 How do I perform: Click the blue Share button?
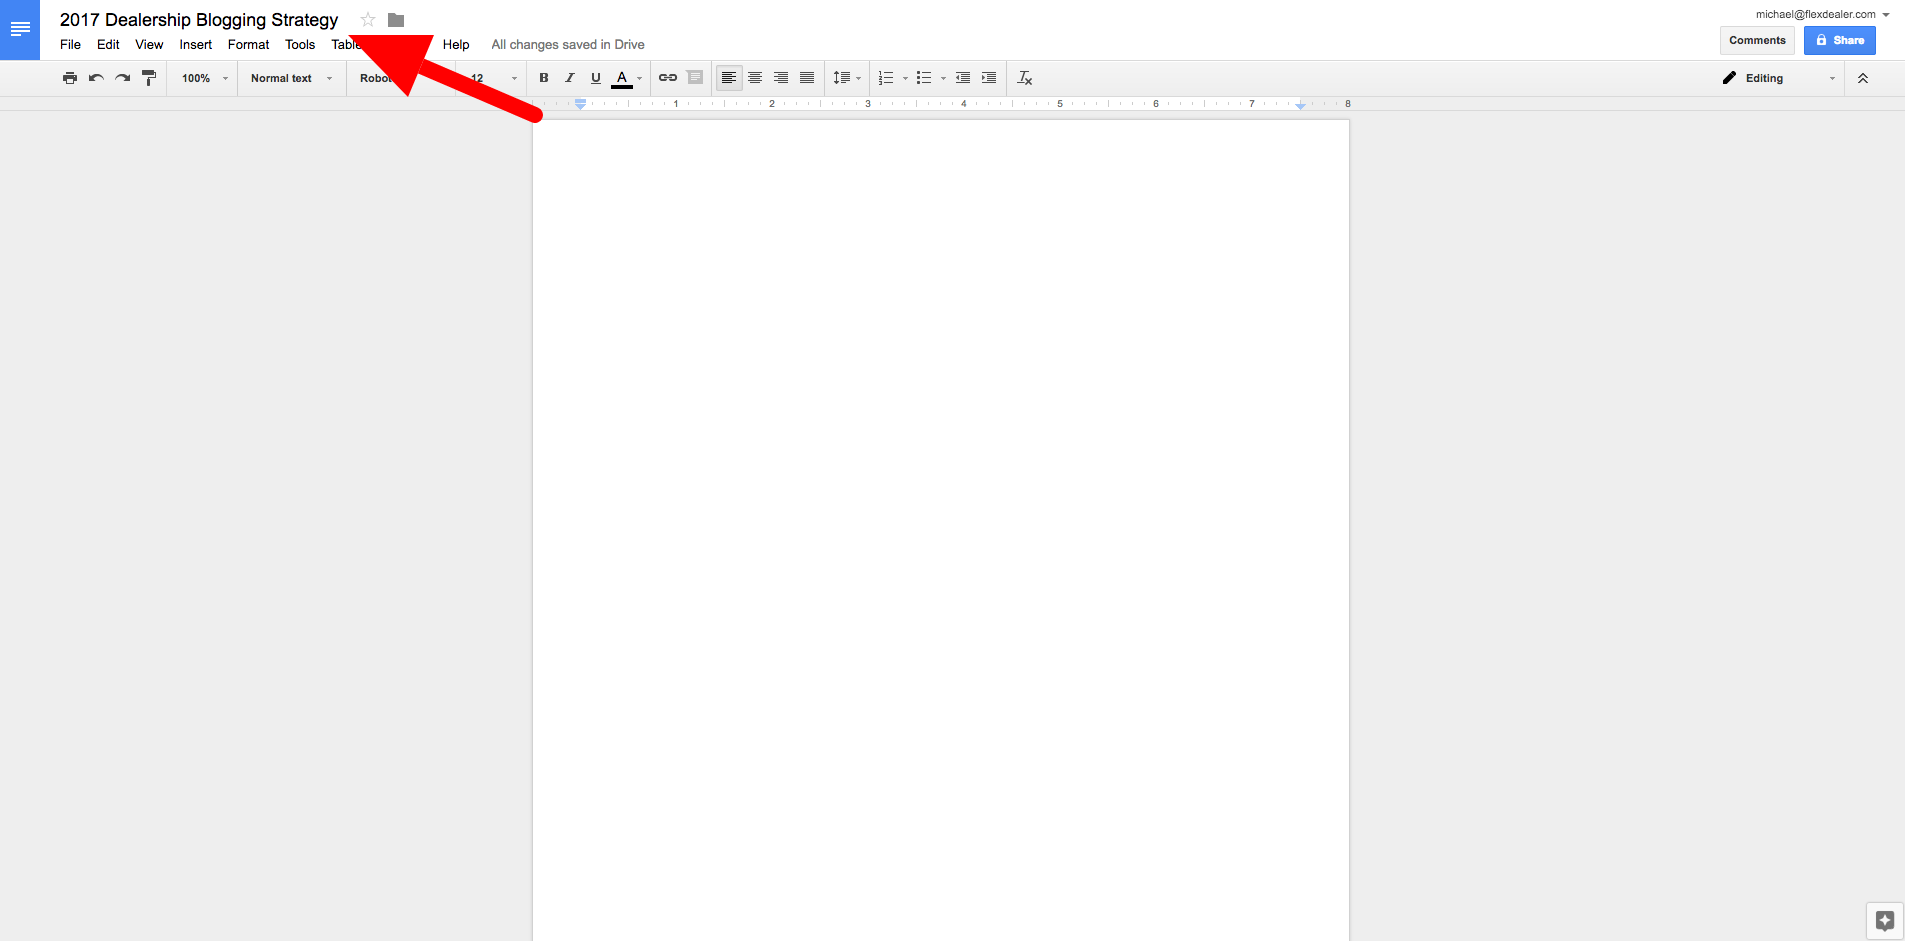(1839, 41)
